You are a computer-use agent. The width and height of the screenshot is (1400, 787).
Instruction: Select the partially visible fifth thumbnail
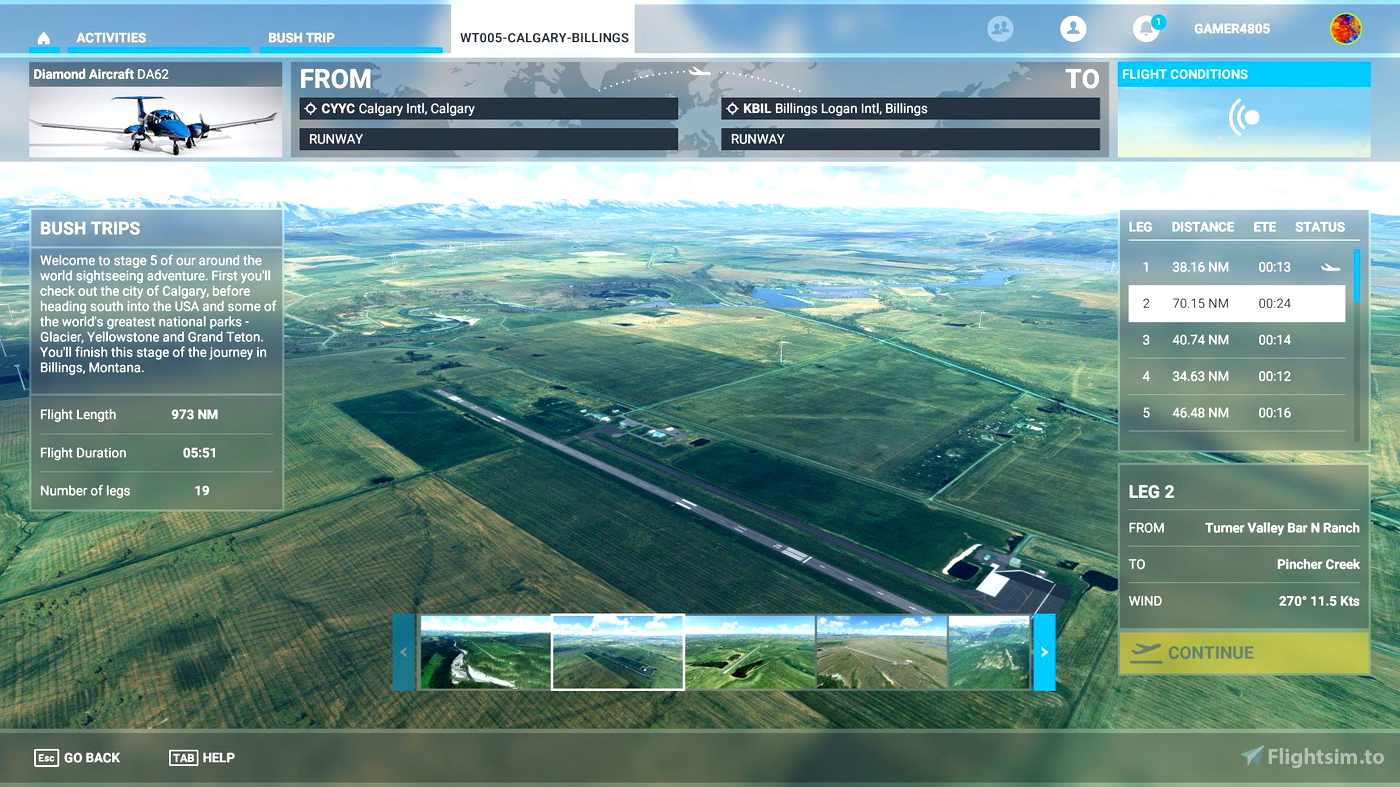click(x=989, y=652)
